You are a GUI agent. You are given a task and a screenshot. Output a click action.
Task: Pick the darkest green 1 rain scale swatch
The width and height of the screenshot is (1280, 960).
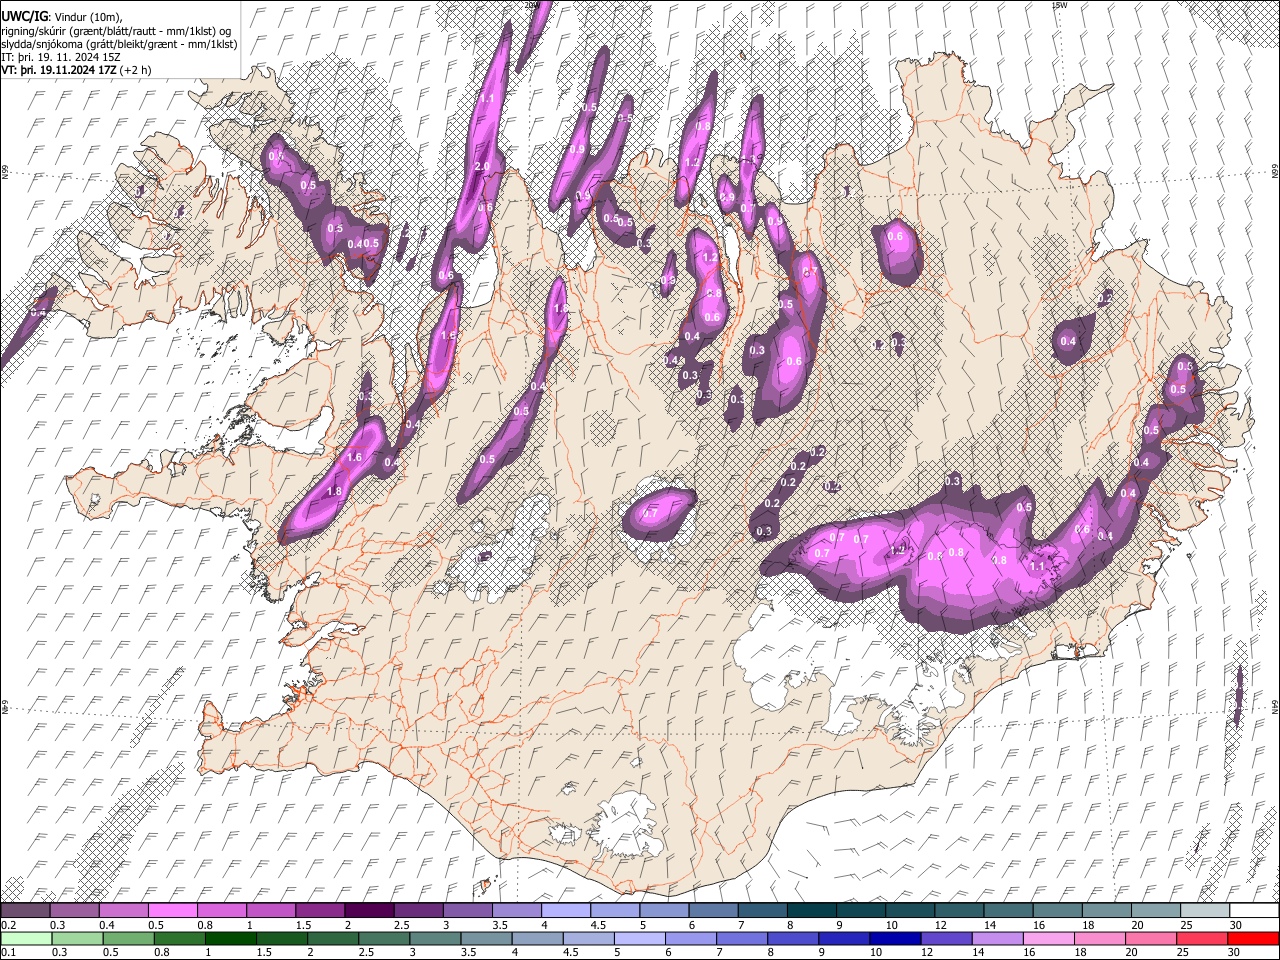point(230,938)
